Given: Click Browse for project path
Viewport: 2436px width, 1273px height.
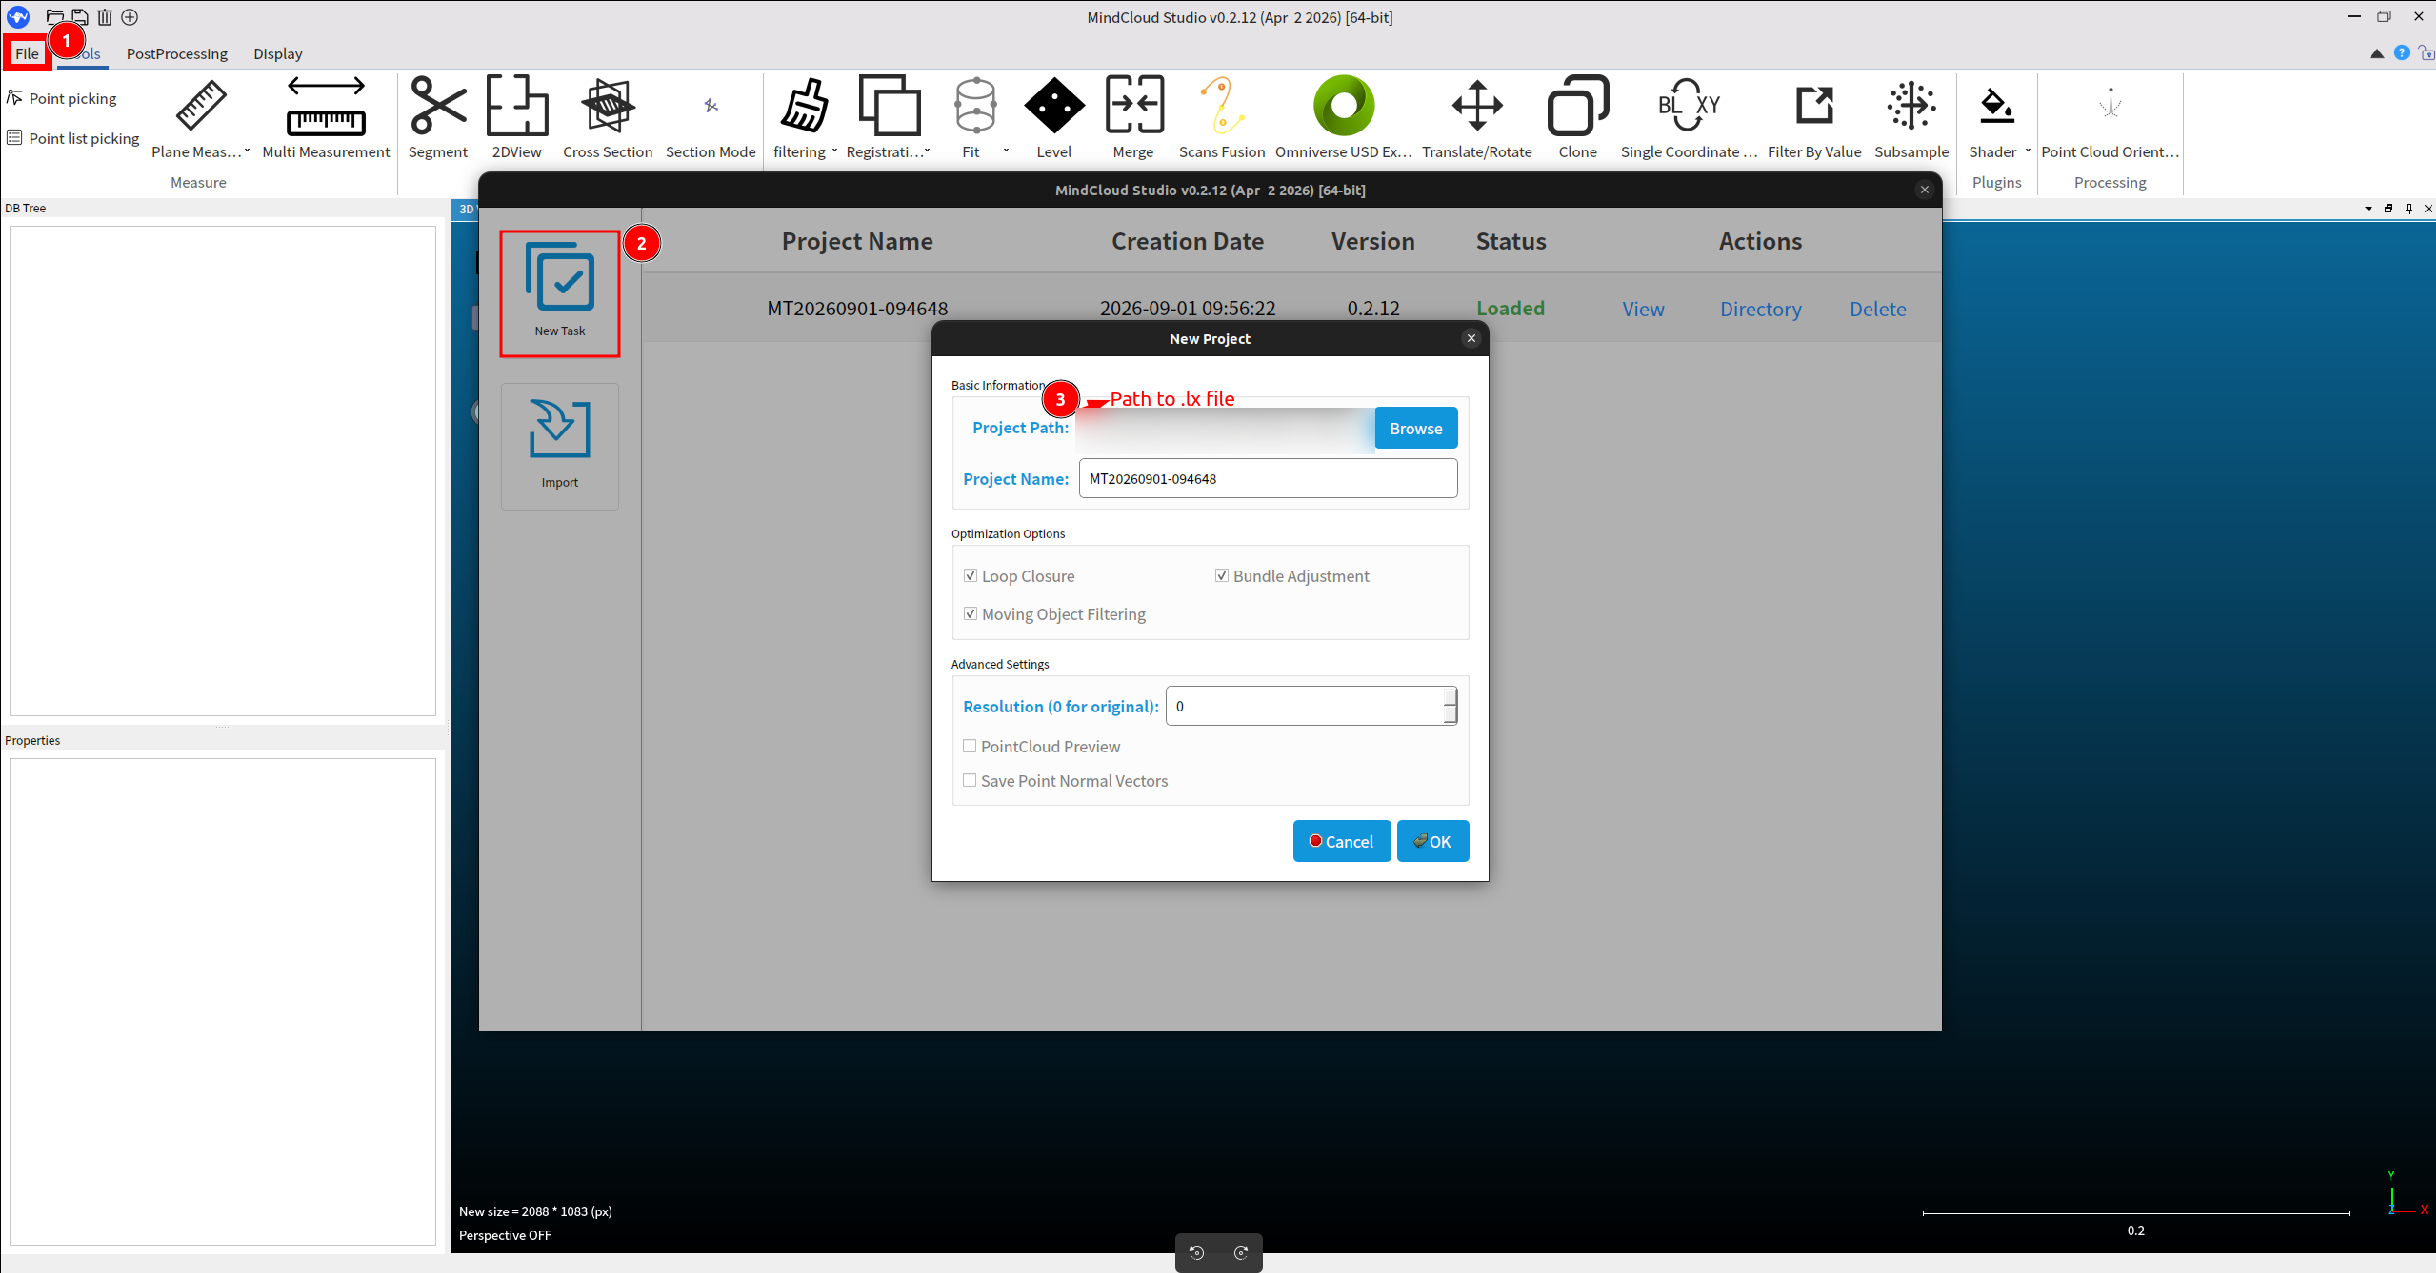Looking at the screenshot, I should point(1416,428).
